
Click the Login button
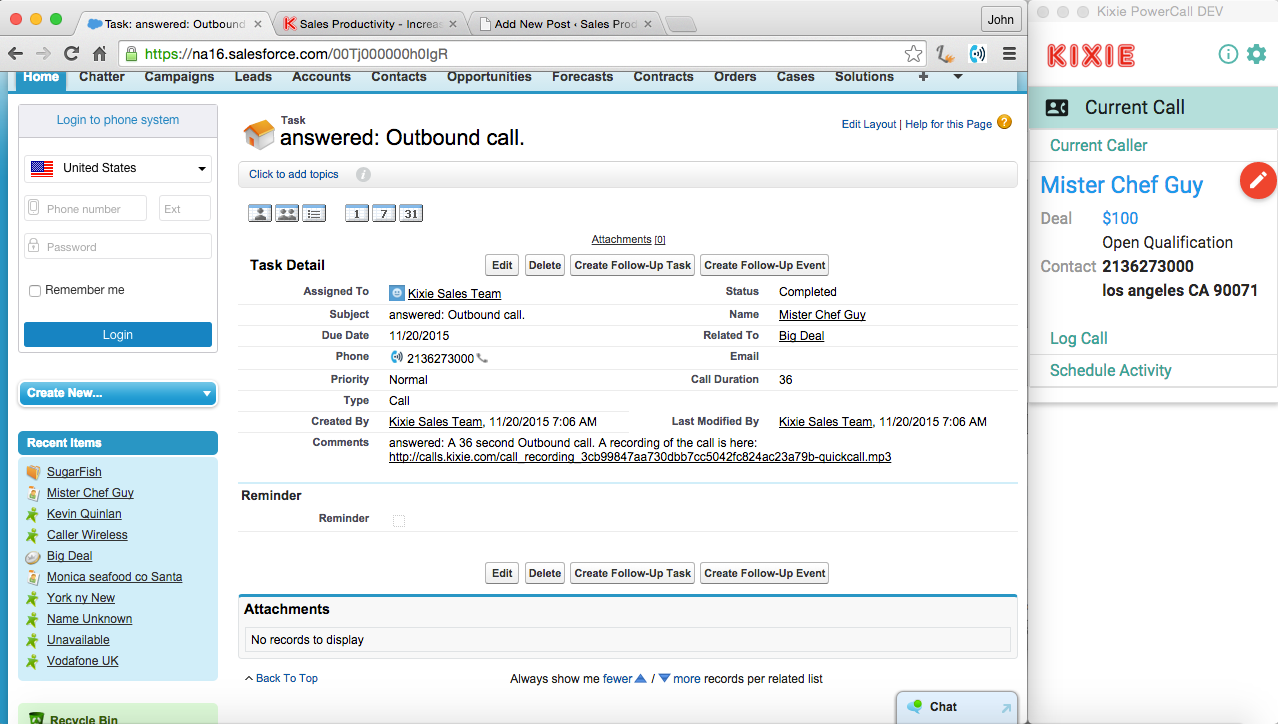click(118, 335)
